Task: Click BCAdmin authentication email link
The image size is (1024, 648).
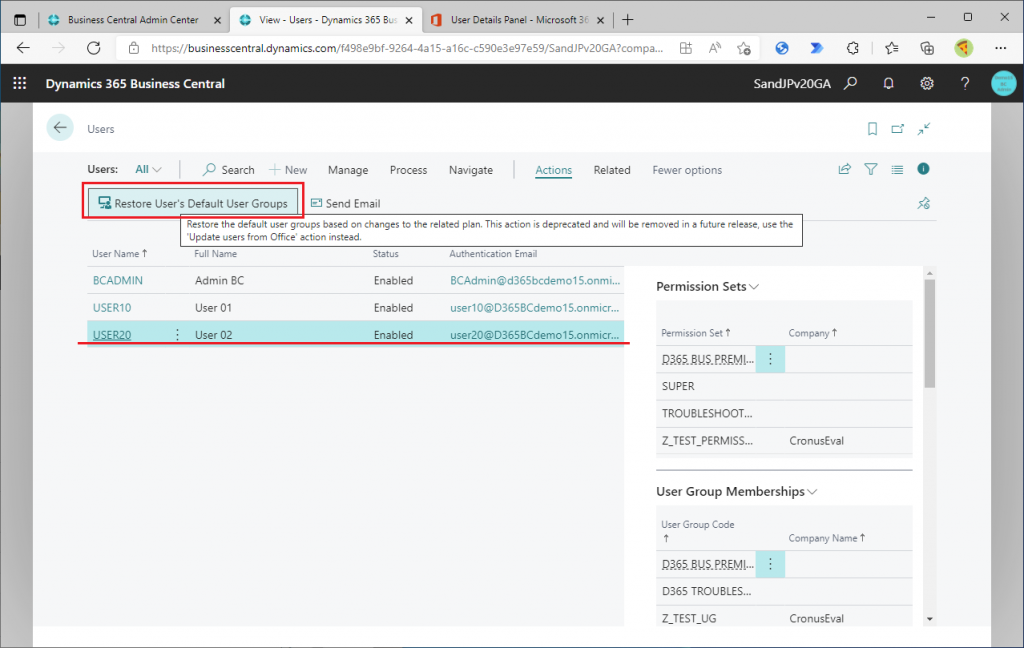Action: coord(535,280)
